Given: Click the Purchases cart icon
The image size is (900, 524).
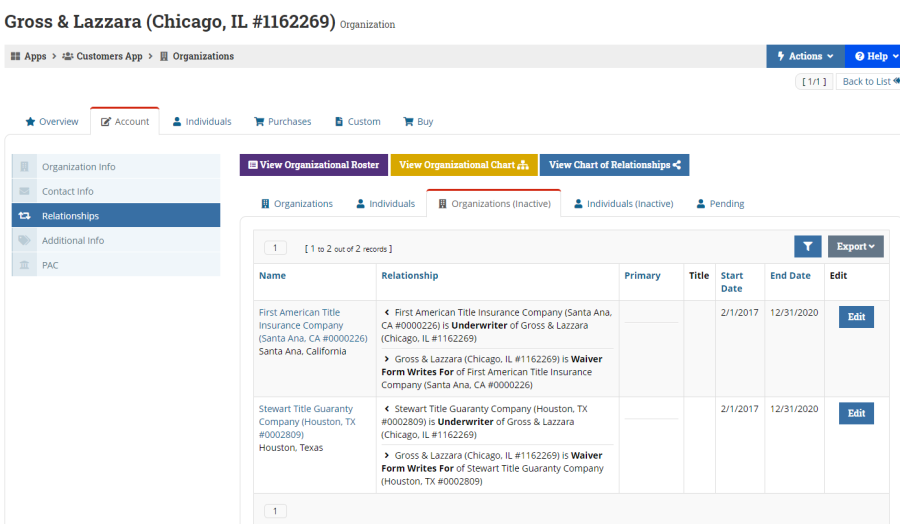Looking at the screenshot, I should tap(259, 122).
